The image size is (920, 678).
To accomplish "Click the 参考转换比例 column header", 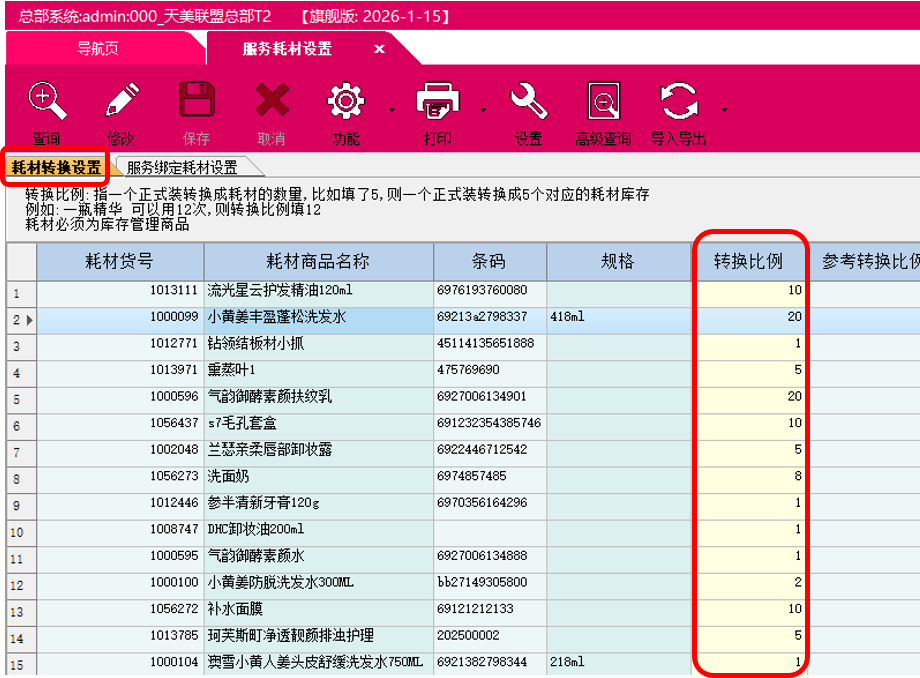I will (864, 261).
